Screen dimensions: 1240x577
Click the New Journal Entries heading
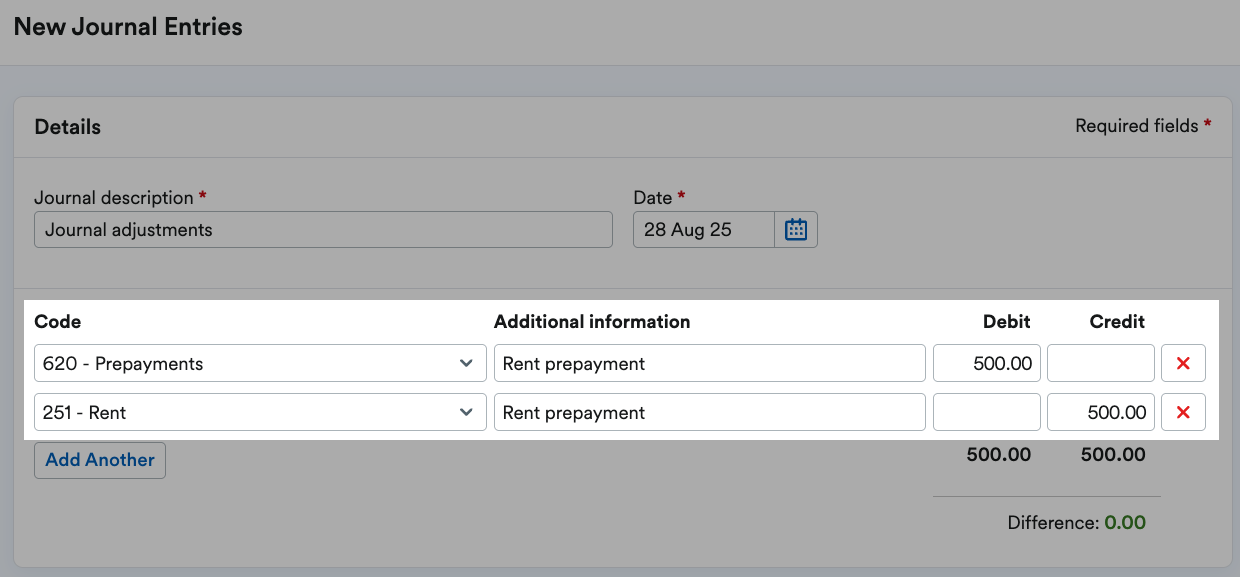coord(128,27)
